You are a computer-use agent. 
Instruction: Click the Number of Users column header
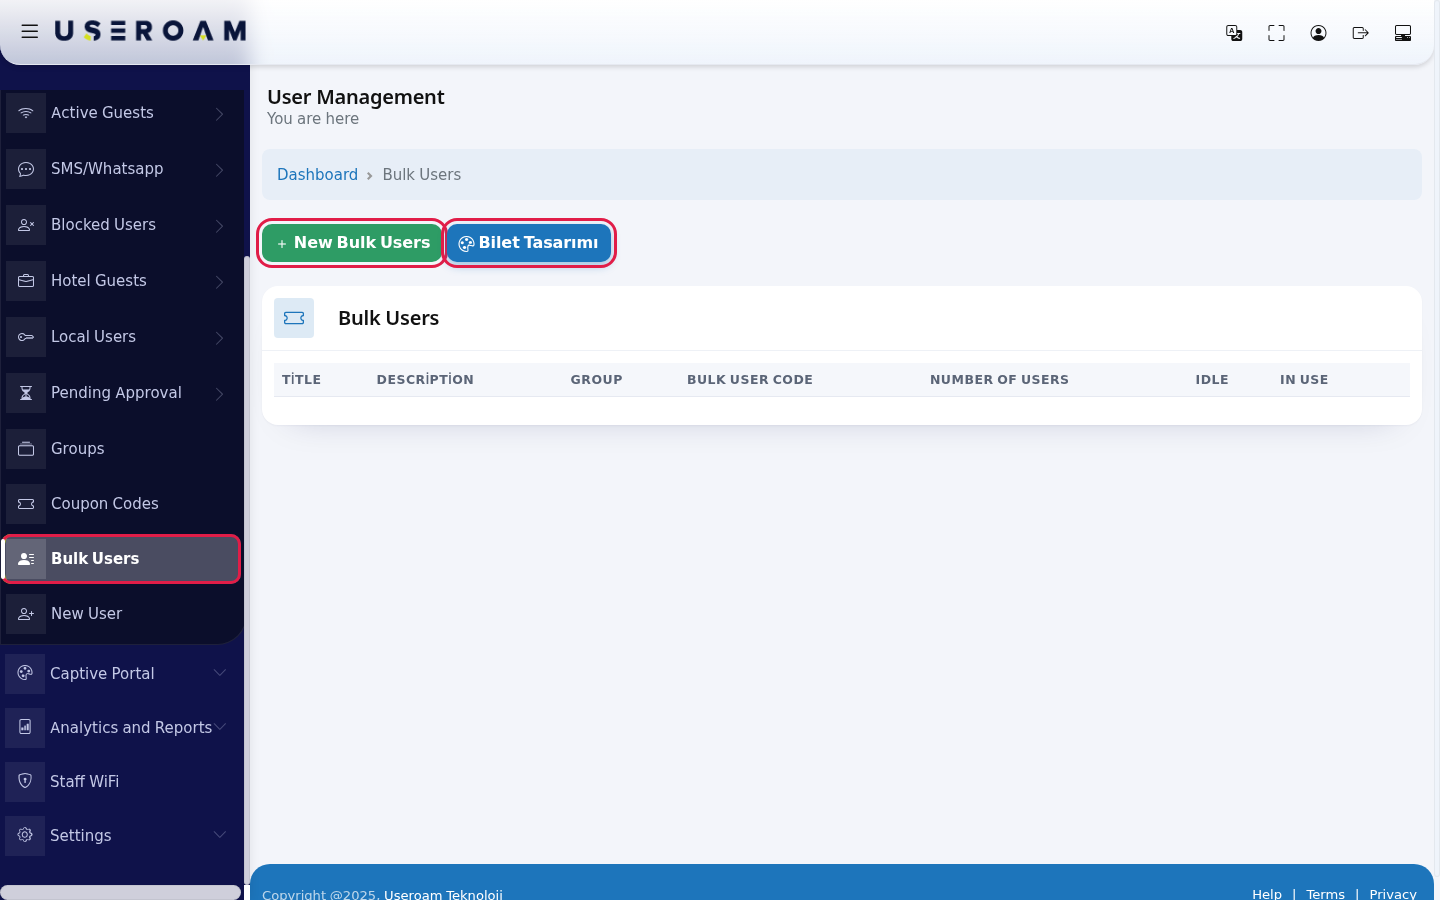pyautogui.click(x=999, y=380)
